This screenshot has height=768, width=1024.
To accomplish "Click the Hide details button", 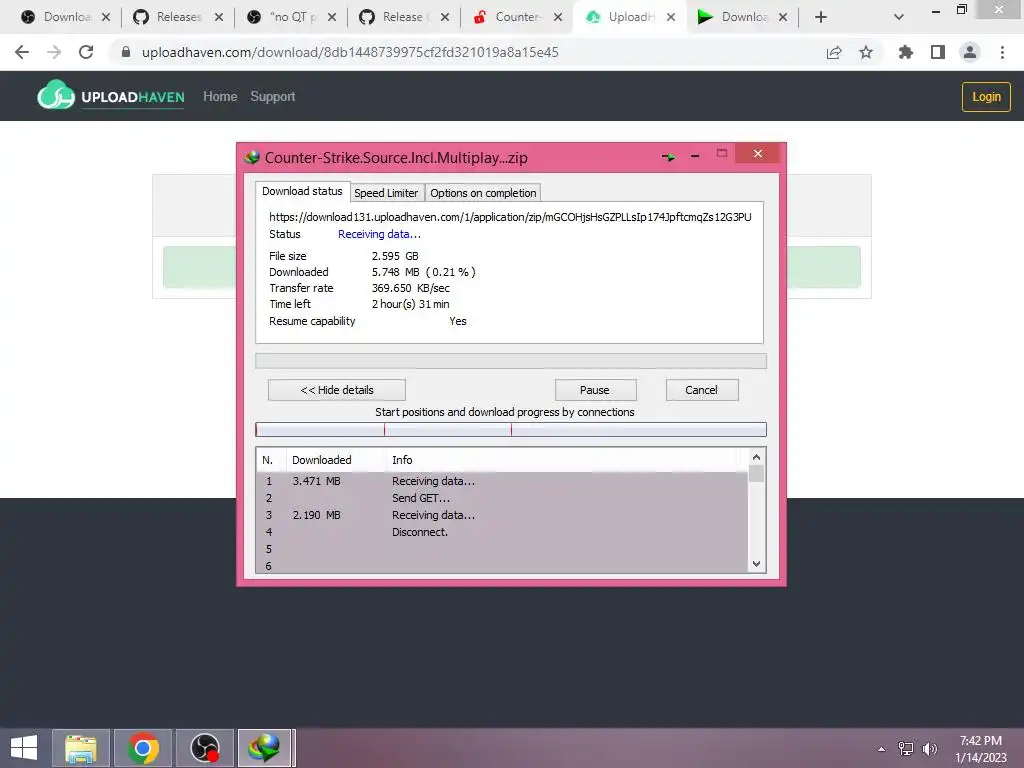I will point(337,390).
